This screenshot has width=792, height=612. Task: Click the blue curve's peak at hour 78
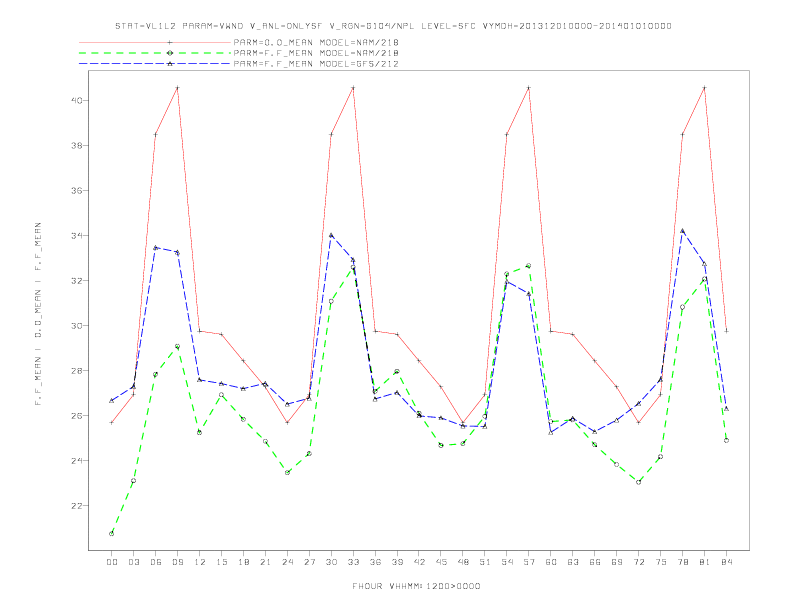pos(682,231)
